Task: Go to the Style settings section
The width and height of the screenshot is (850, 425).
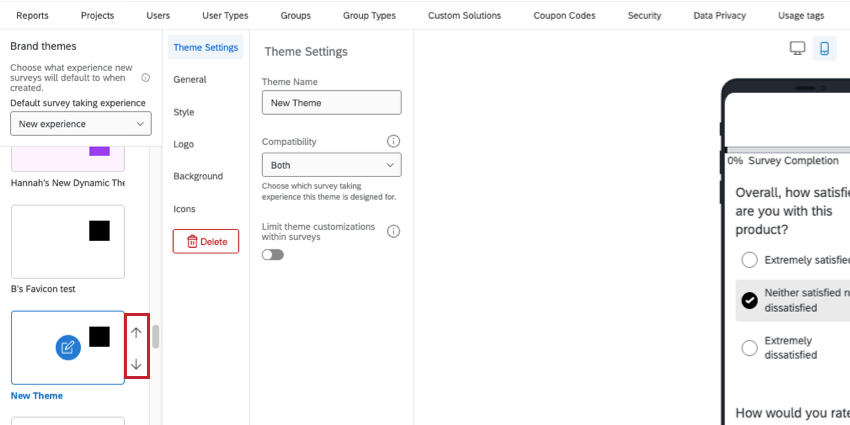Action: point(184,112)
